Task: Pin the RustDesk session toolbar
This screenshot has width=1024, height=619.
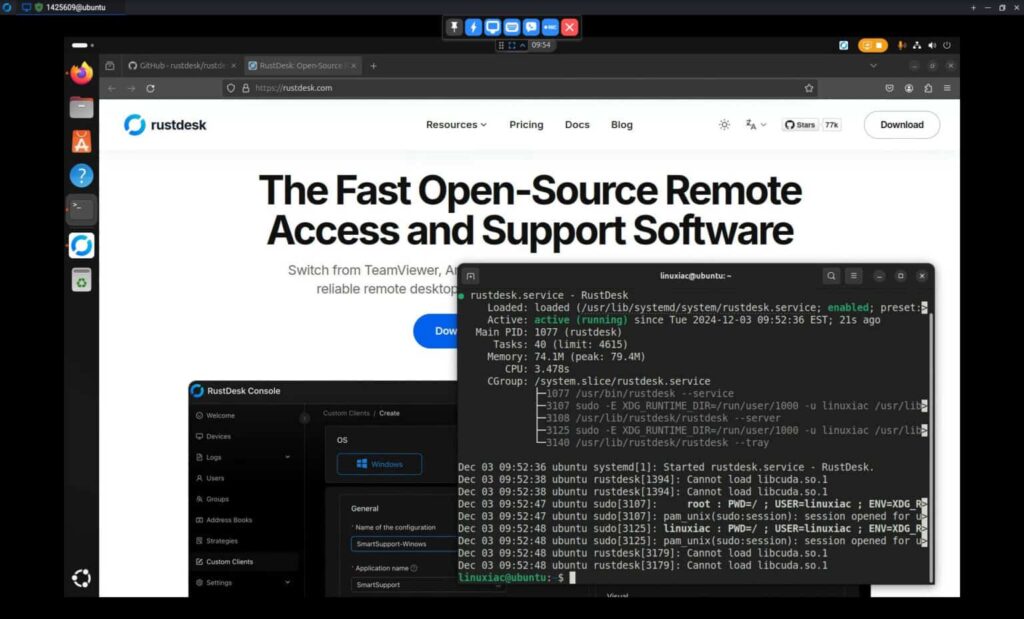Action: click(453, 27)
